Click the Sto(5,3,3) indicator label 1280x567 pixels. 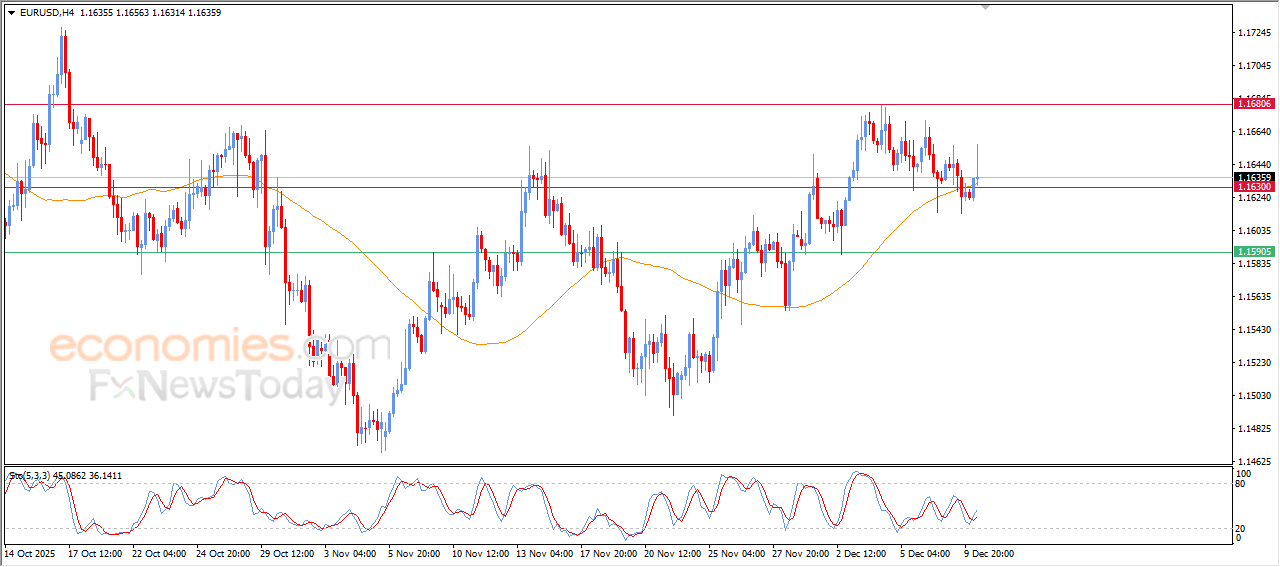[36, 476]
